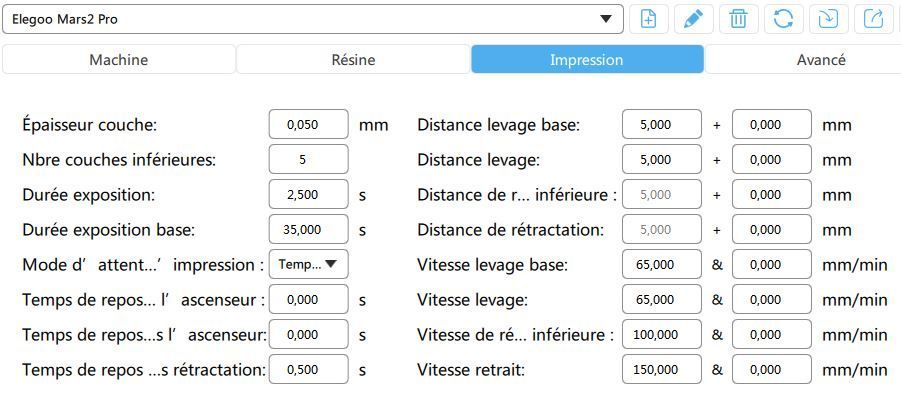Image resolution: width=901 pixels, height=404 pixels.
Task: Click the first Distance levage base field
Action: click(661, 125)
